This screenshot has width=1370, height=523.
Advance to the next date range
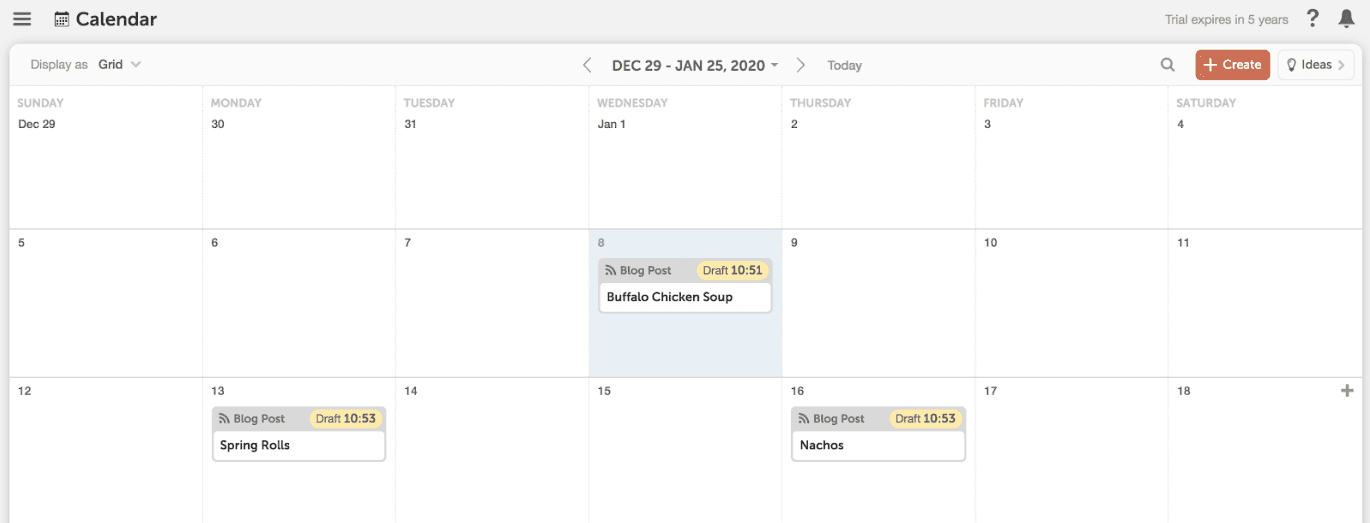[800, 65]
